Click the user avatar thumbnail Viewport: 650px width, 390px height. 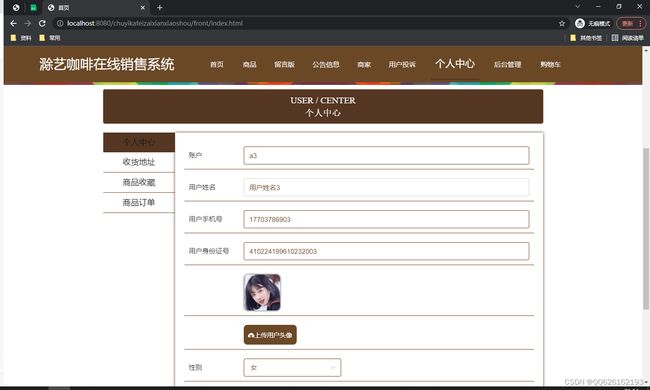(262, 292)
